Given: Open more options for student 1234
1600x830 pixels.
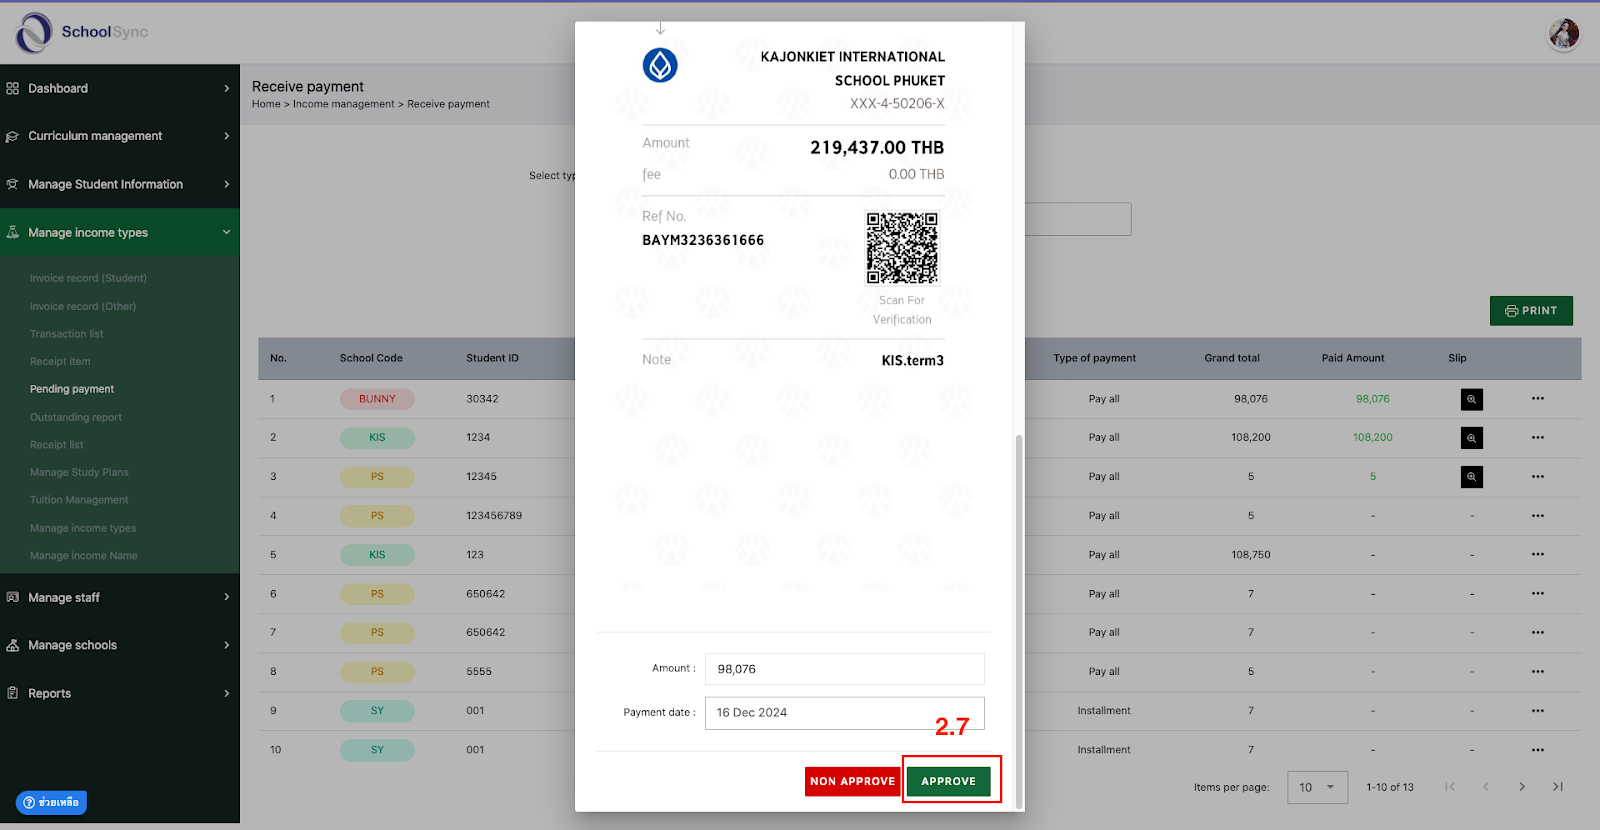Looking at the screenshot, I should (1538, 438).
